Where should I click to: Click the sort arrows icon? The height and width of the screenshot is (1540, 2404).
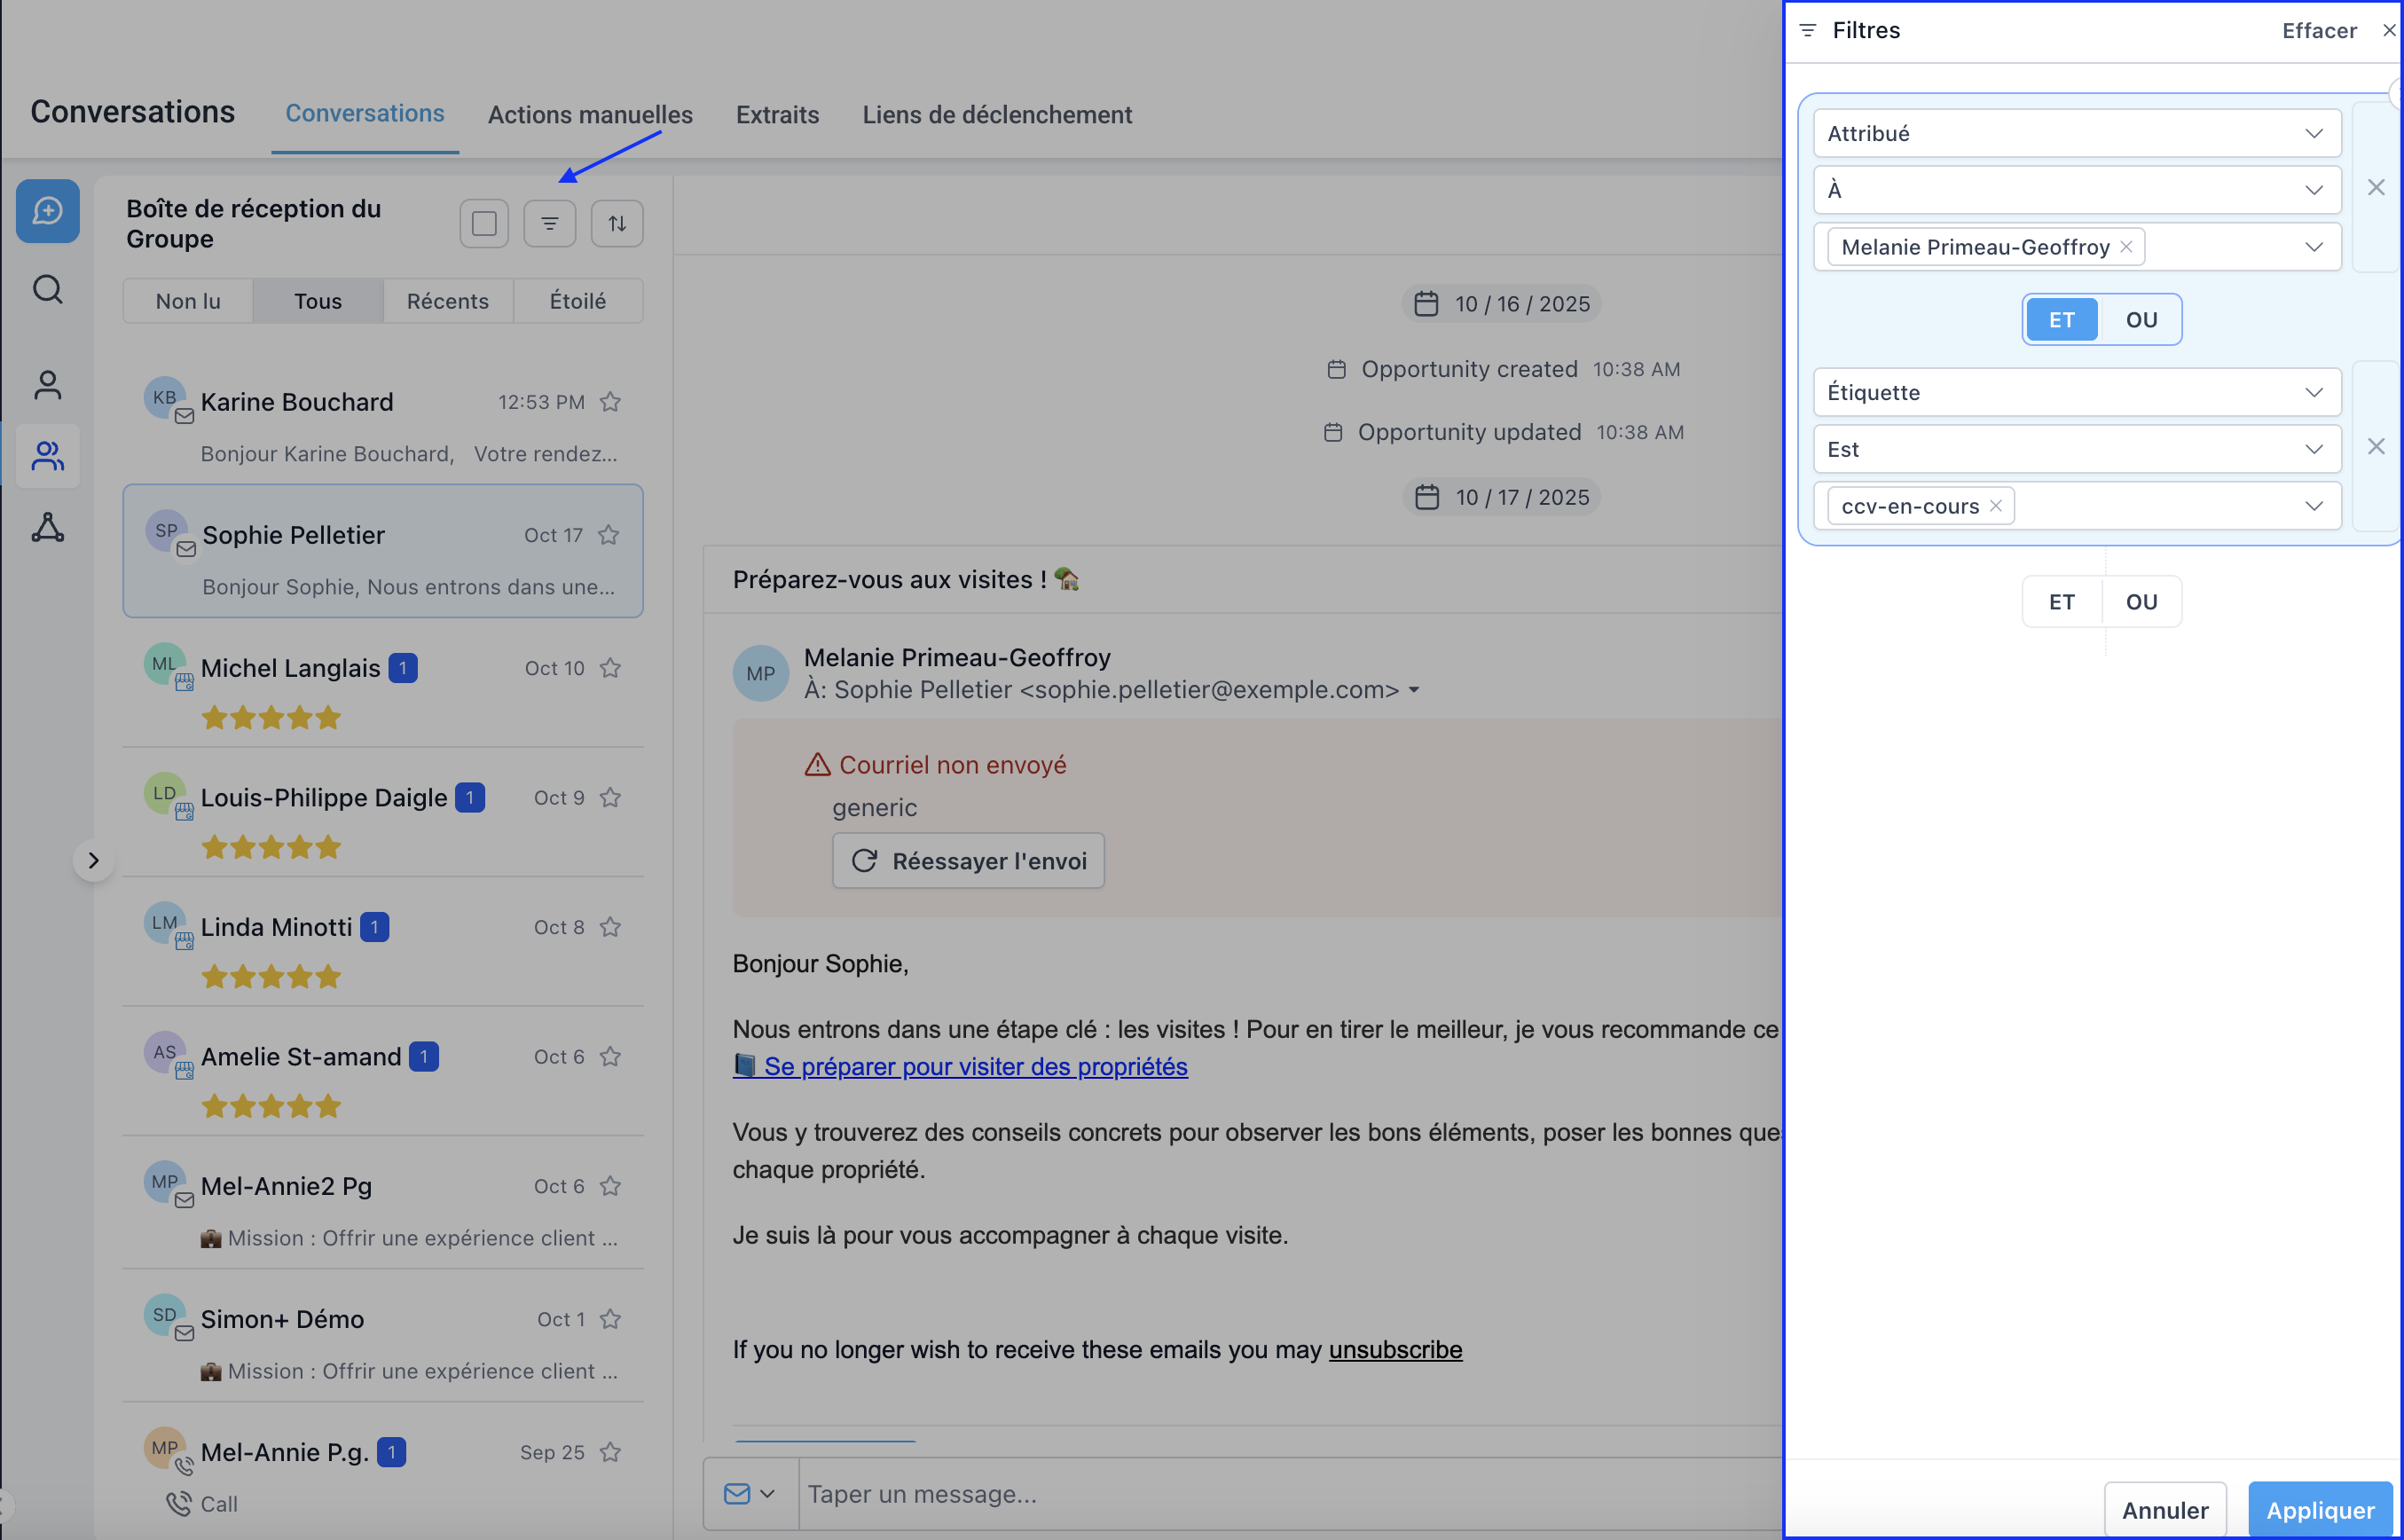click(617, 223)
